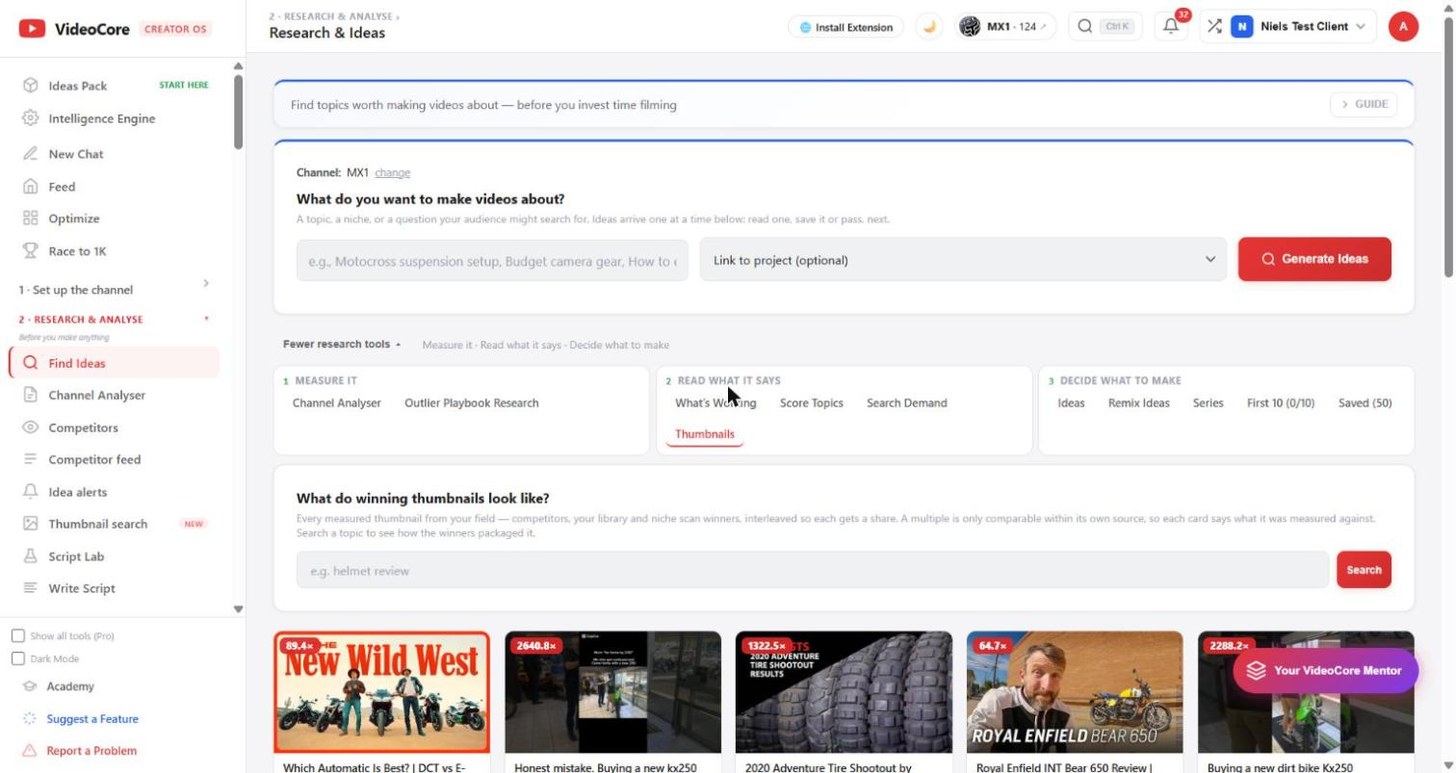The image size is (1456, 773).
Task: Open the Your VideoCore Mentor button
Action: click(x=1326, y=670)
